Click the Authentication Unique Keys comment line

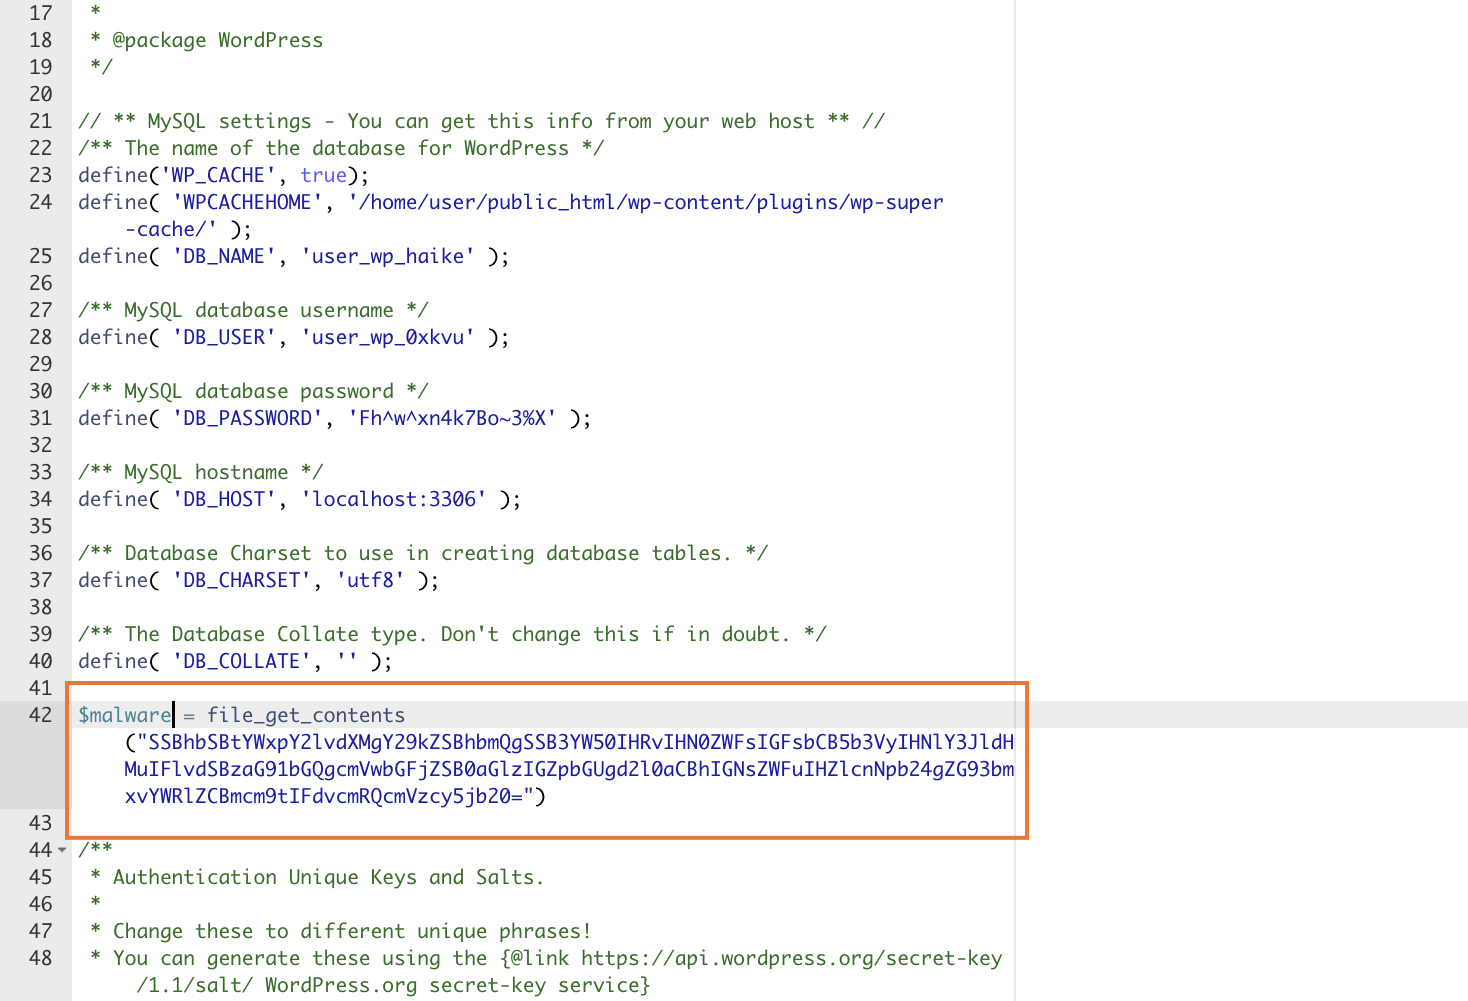click(x=327, y=877)
